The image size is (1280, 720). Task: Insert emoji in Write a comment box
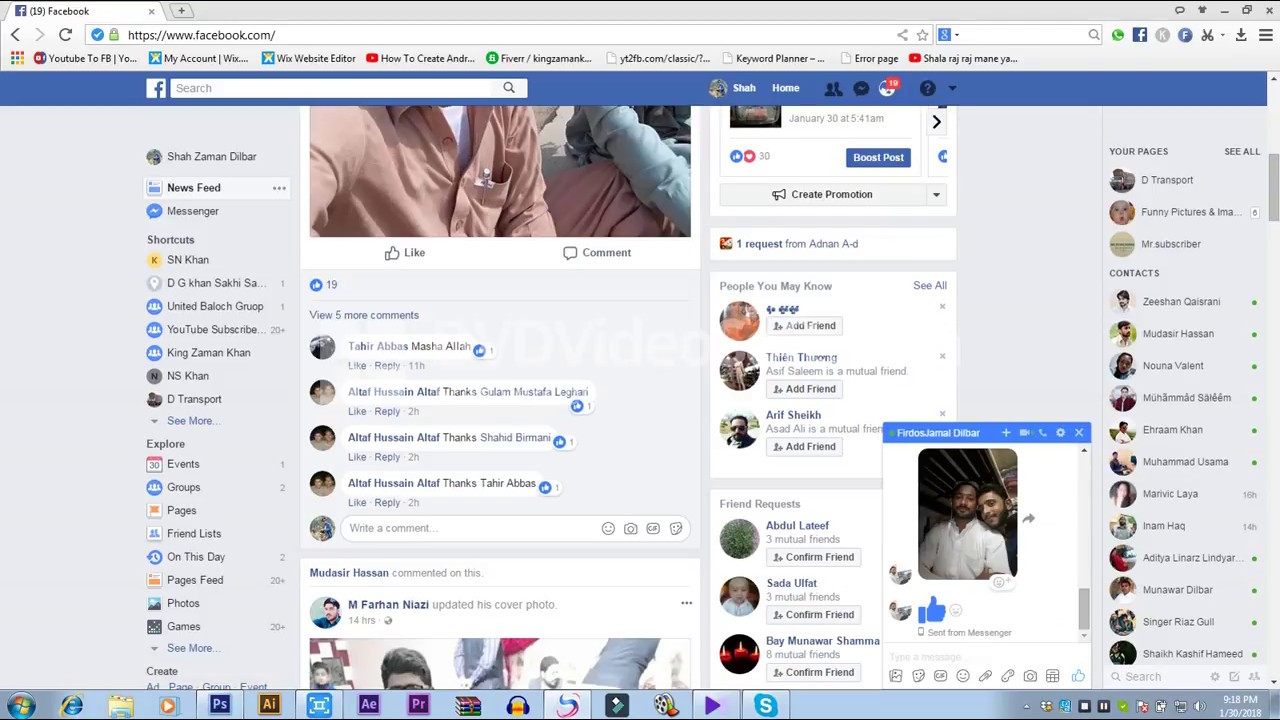pos(608,528)
